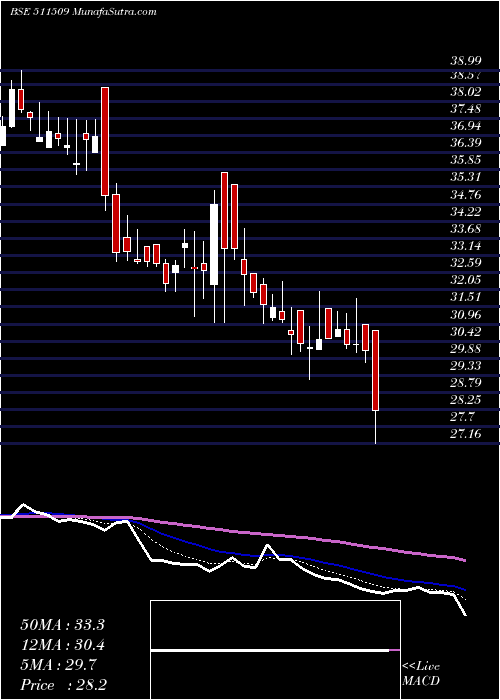Viewport: 500px width, 700px height.
Task: Click the 36.39 price axis label
Action: 466,143
